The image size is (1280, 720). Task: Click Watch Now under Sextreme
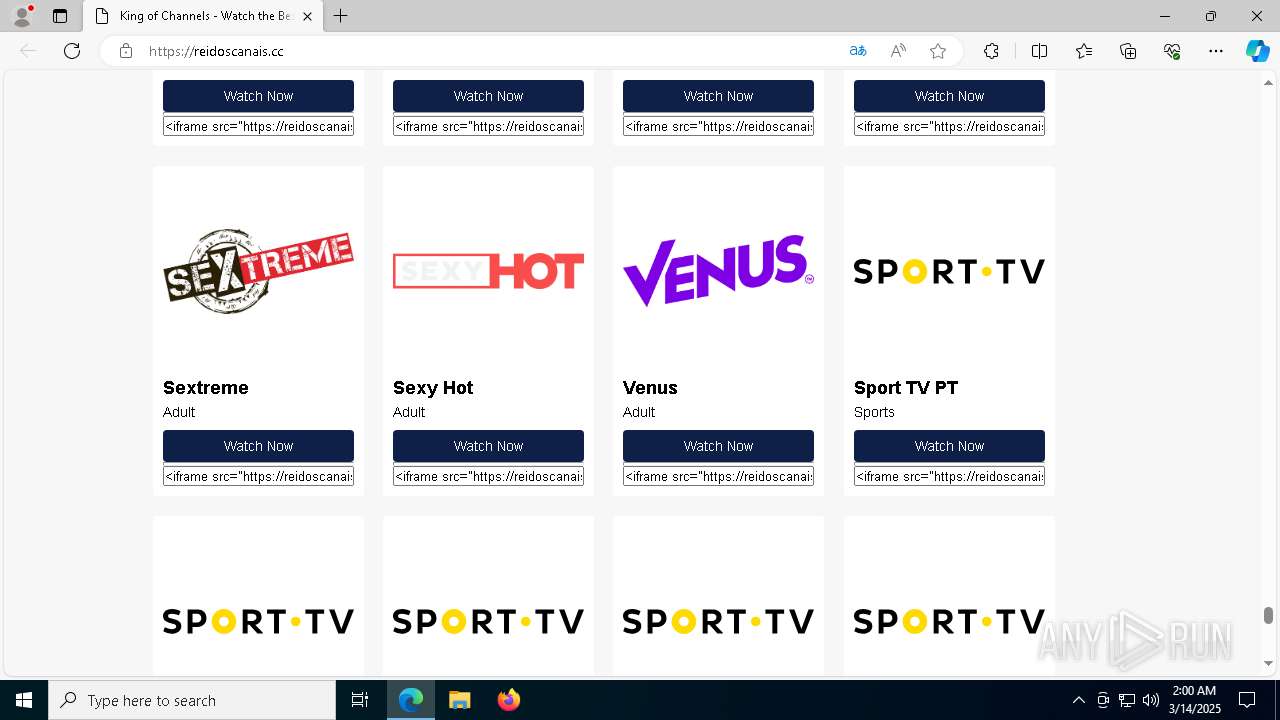tap(258, 446)
